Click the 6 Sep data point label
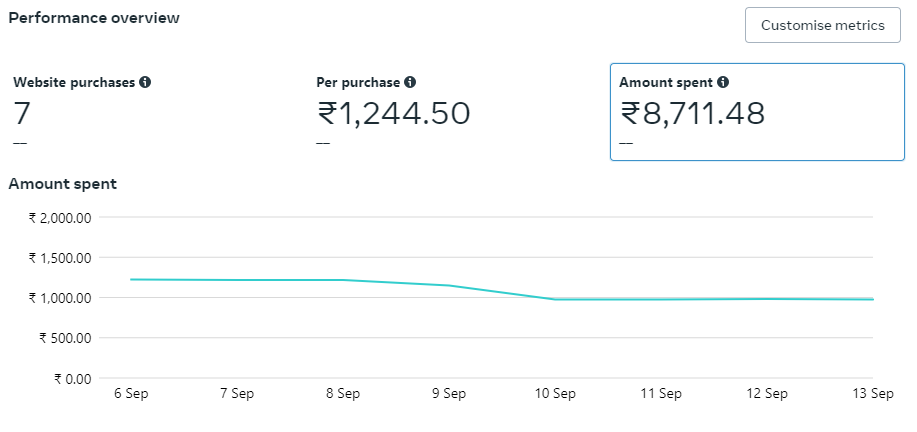This screenshot has height=432, width=917. pos(131,394)
